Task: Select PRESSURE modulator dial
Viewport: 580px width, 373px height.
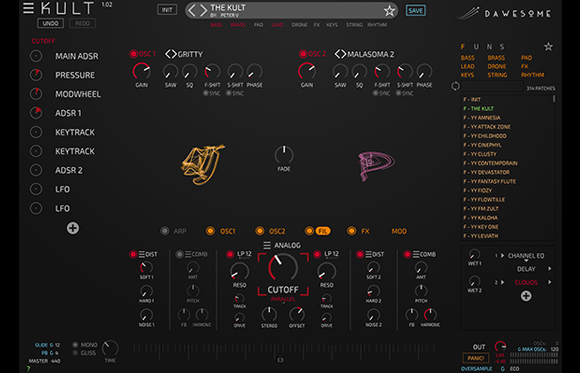Action: [x=36, y=75]
